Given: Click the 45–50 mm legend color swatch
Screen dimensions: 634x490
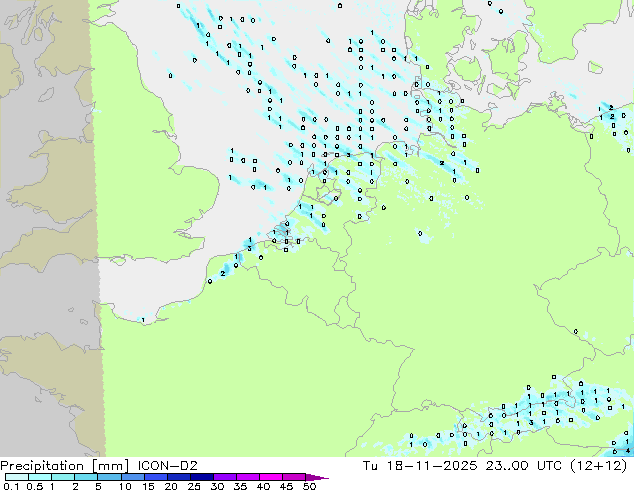Looking at the screenshot, I should (x=294, y=477).
